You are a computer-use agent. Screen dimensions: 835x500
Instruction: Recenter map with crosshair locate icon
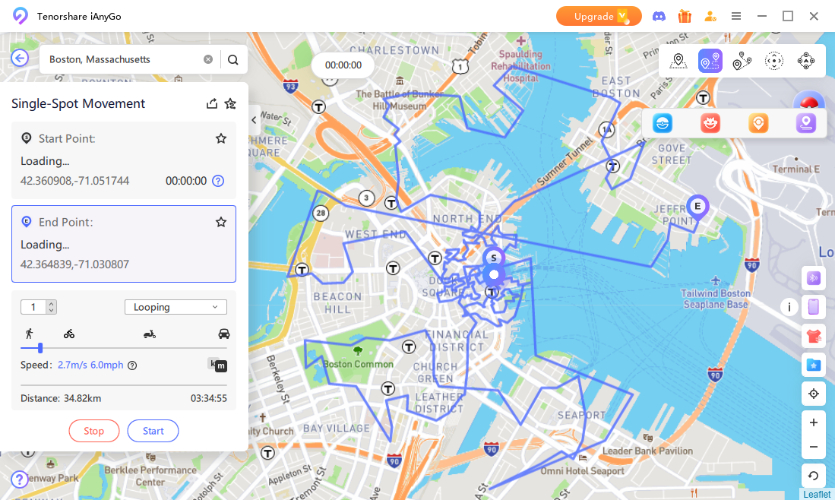pyautogui.click(x=813, y=394)
